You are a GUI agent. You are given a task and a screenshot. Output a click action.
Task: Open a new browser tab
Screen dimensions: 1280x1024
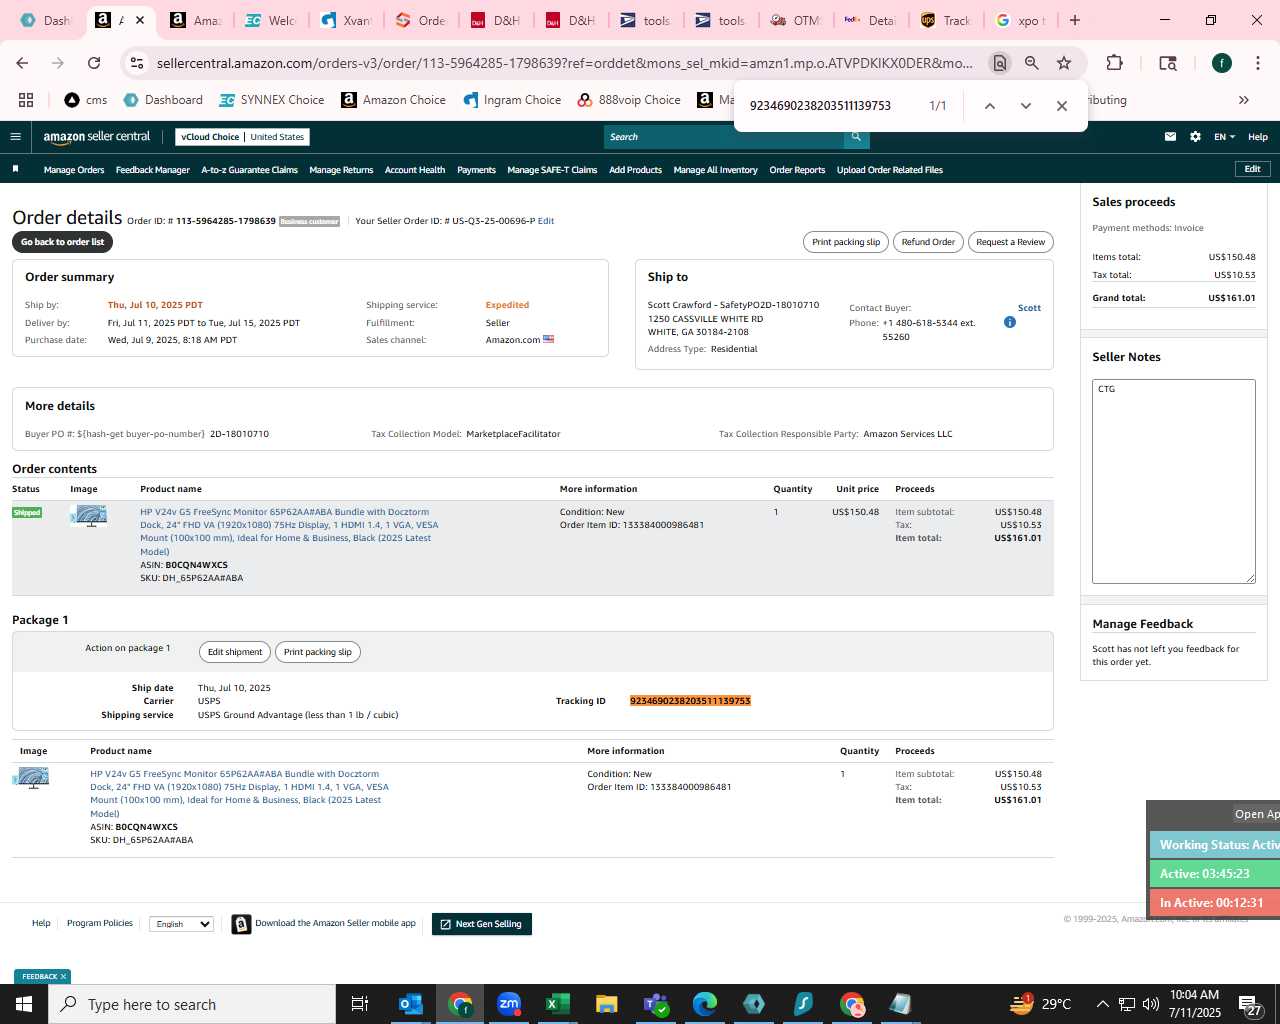pos(1075,20)
